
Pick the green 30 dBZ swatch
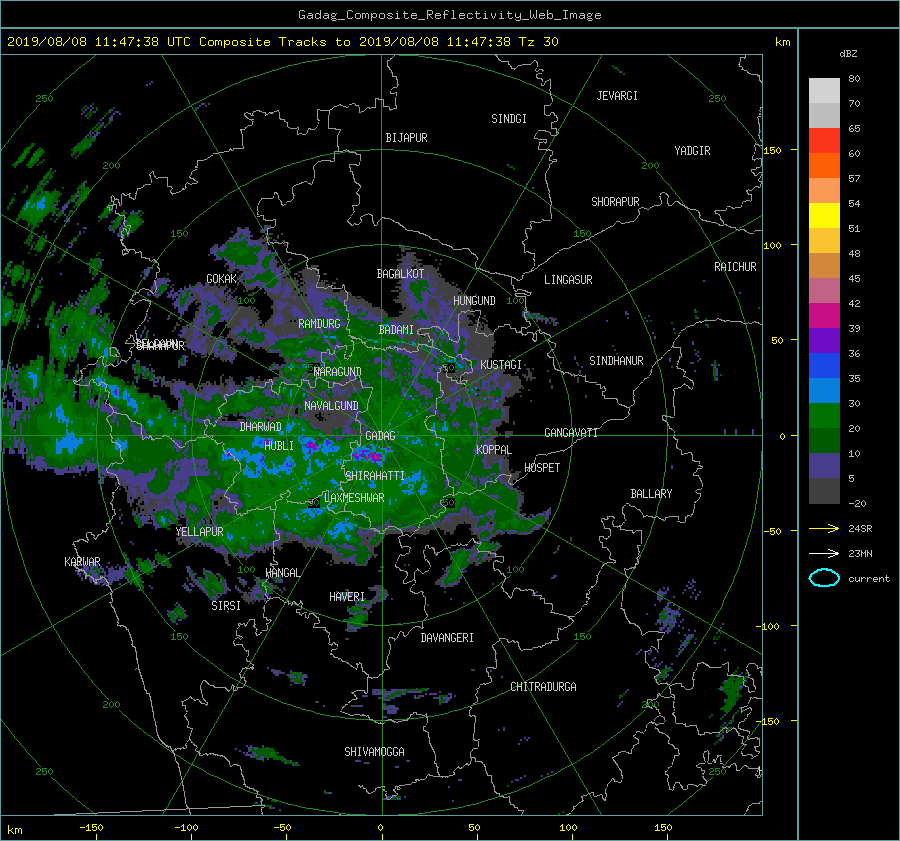click(824, 415)
